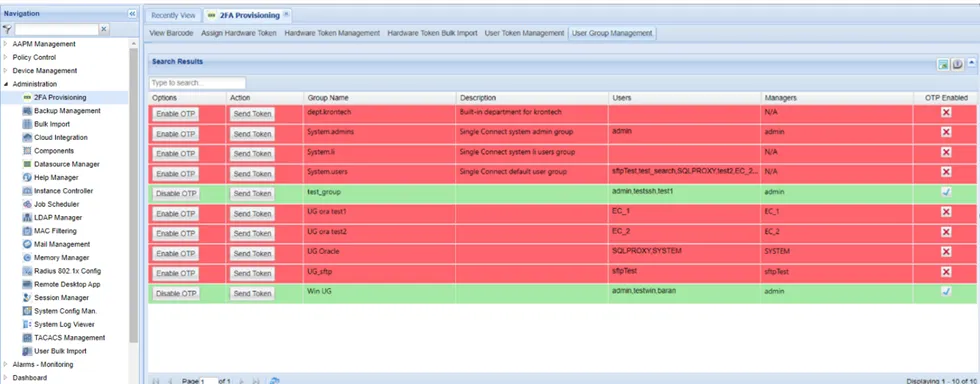Click Enable OTP for dept.krontech
980x384 pixels.
click(176, 114)
